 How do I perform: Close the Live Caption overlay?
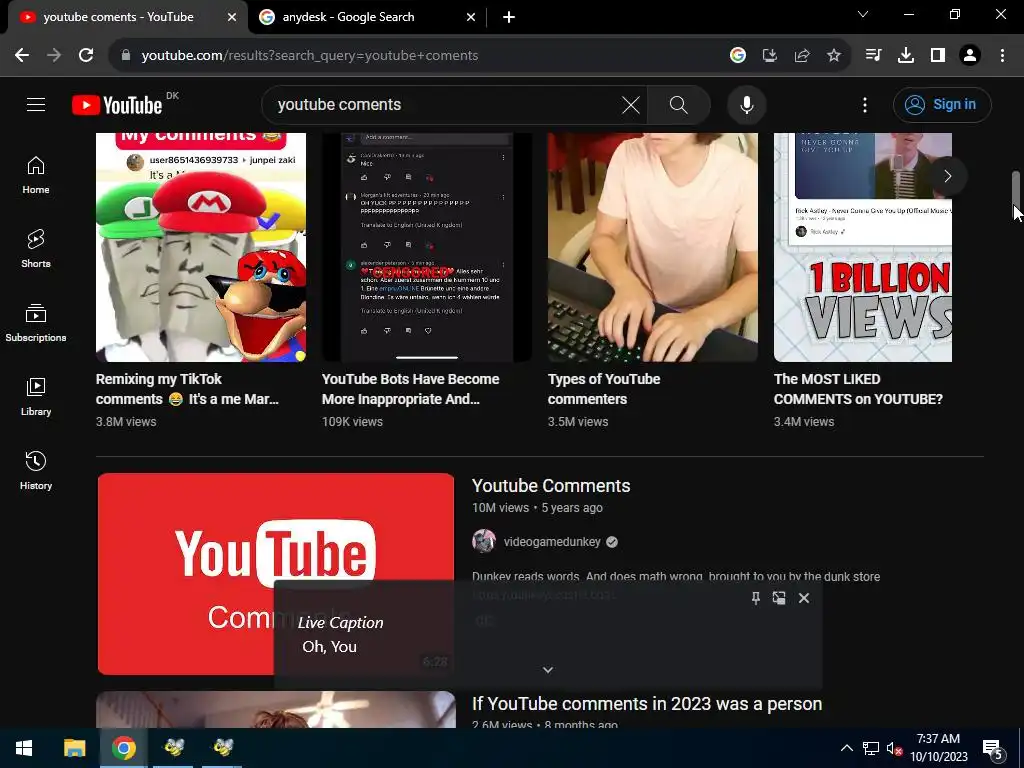tap(804, 598)
